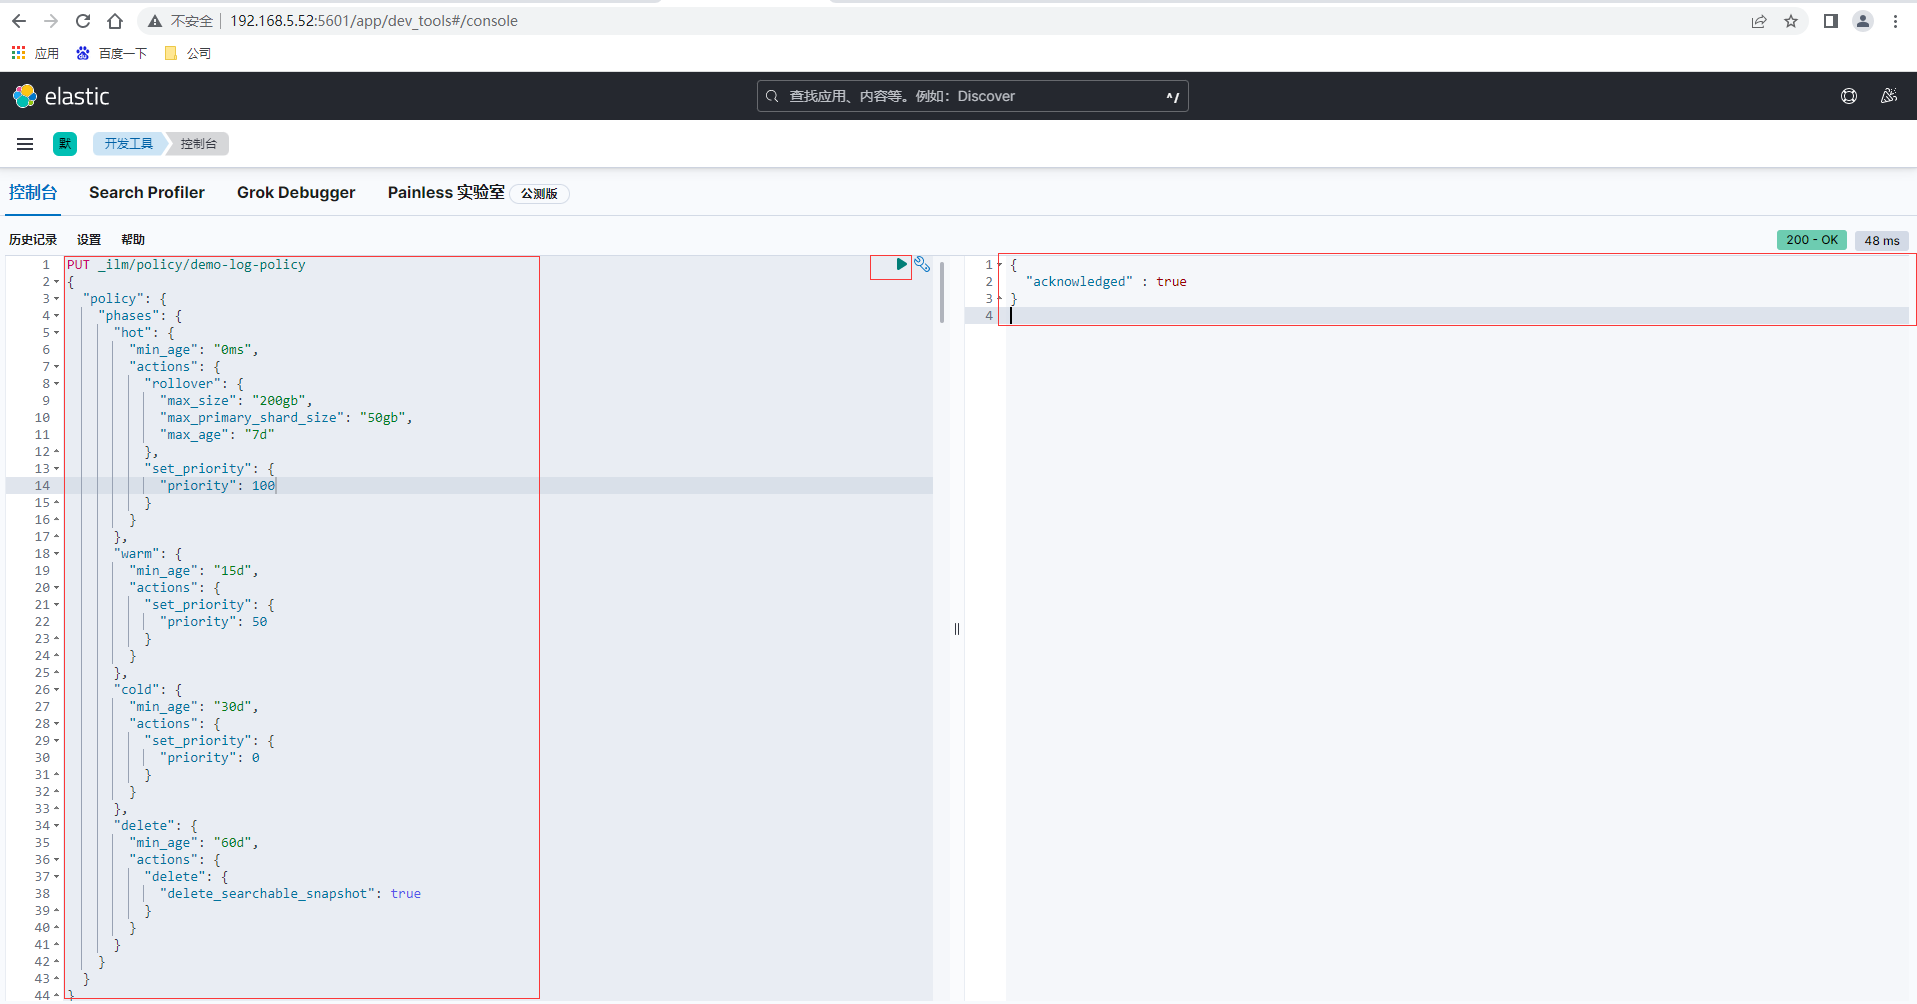Collapse the "delete" phase block at line 34
Viewport: 1917px width, 1004px height.
(x=56, y=826)
